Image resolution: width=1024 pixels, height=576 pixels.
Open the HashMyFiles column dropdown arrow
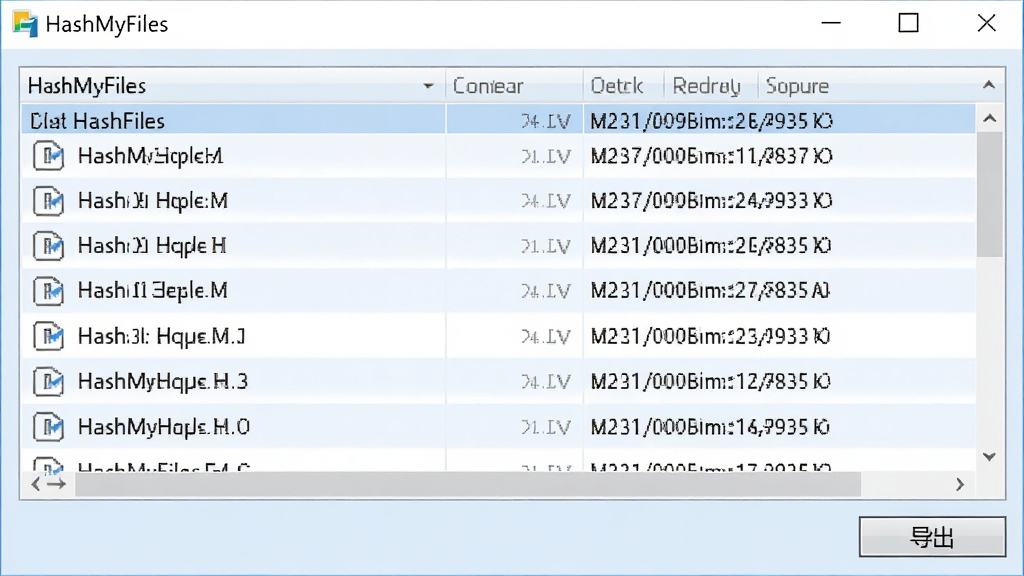click(x=428, y=86)
